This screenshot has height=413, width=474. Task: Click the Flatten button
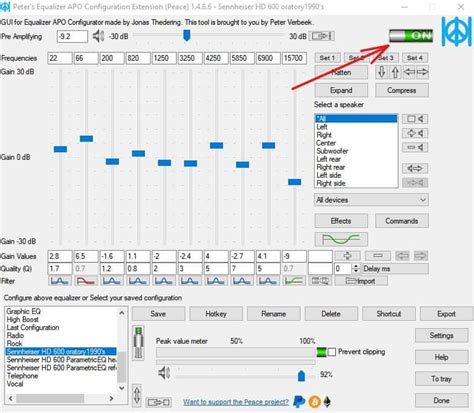click(x=341, y=72)
